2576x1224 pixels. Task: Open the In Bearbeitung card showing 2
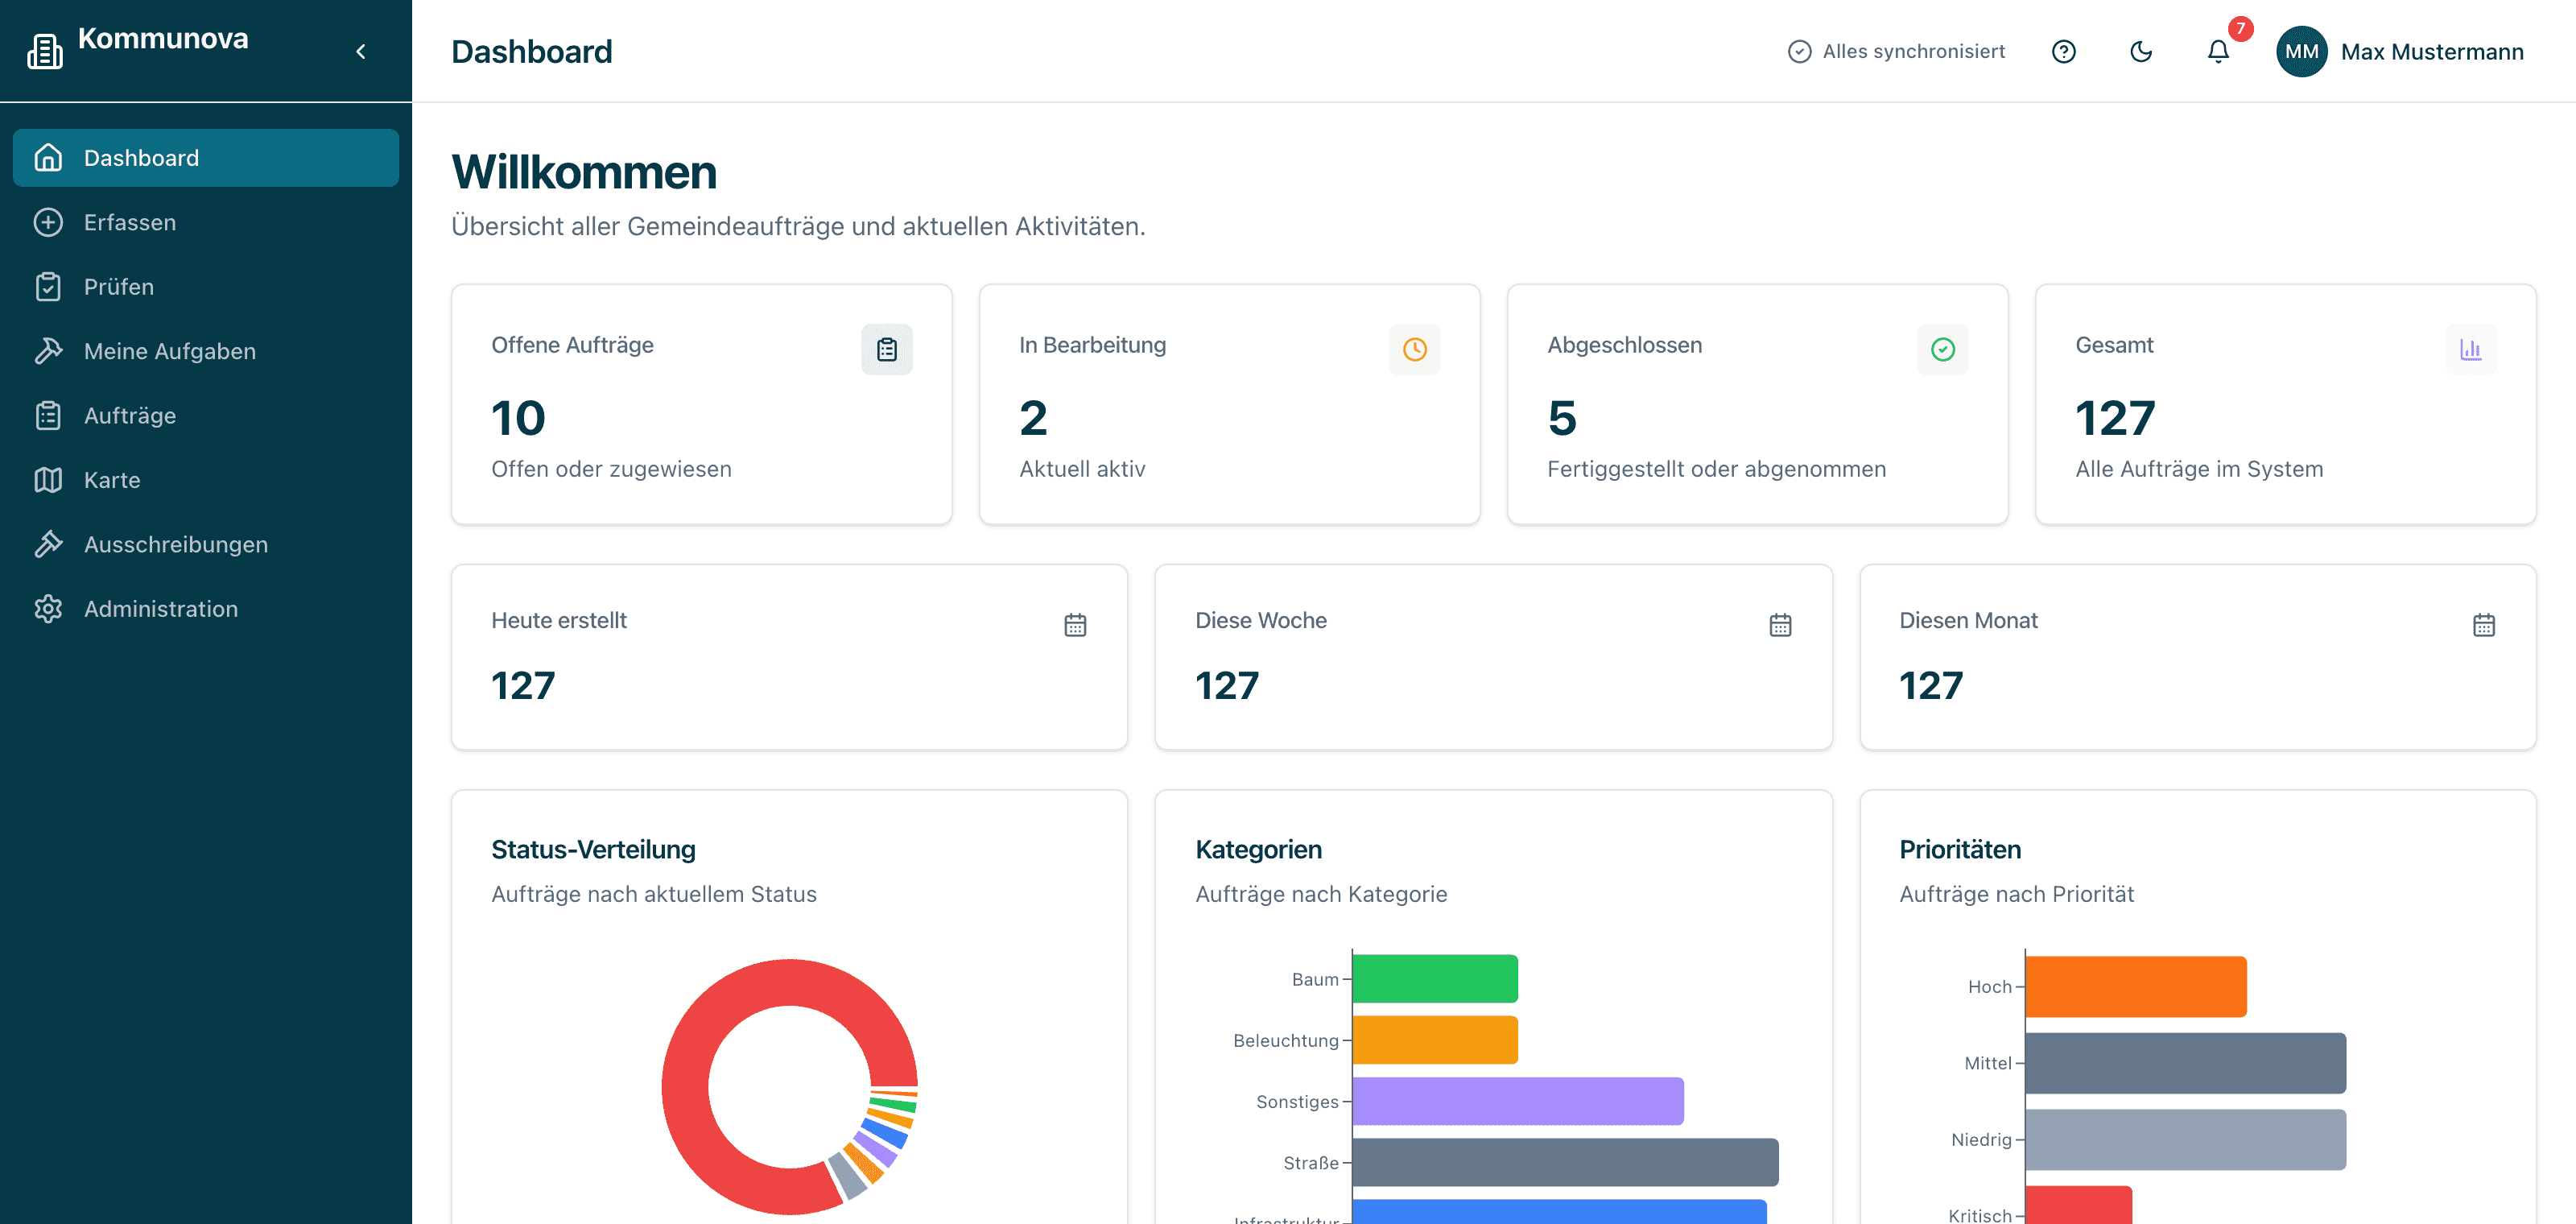coord(1229,404)
